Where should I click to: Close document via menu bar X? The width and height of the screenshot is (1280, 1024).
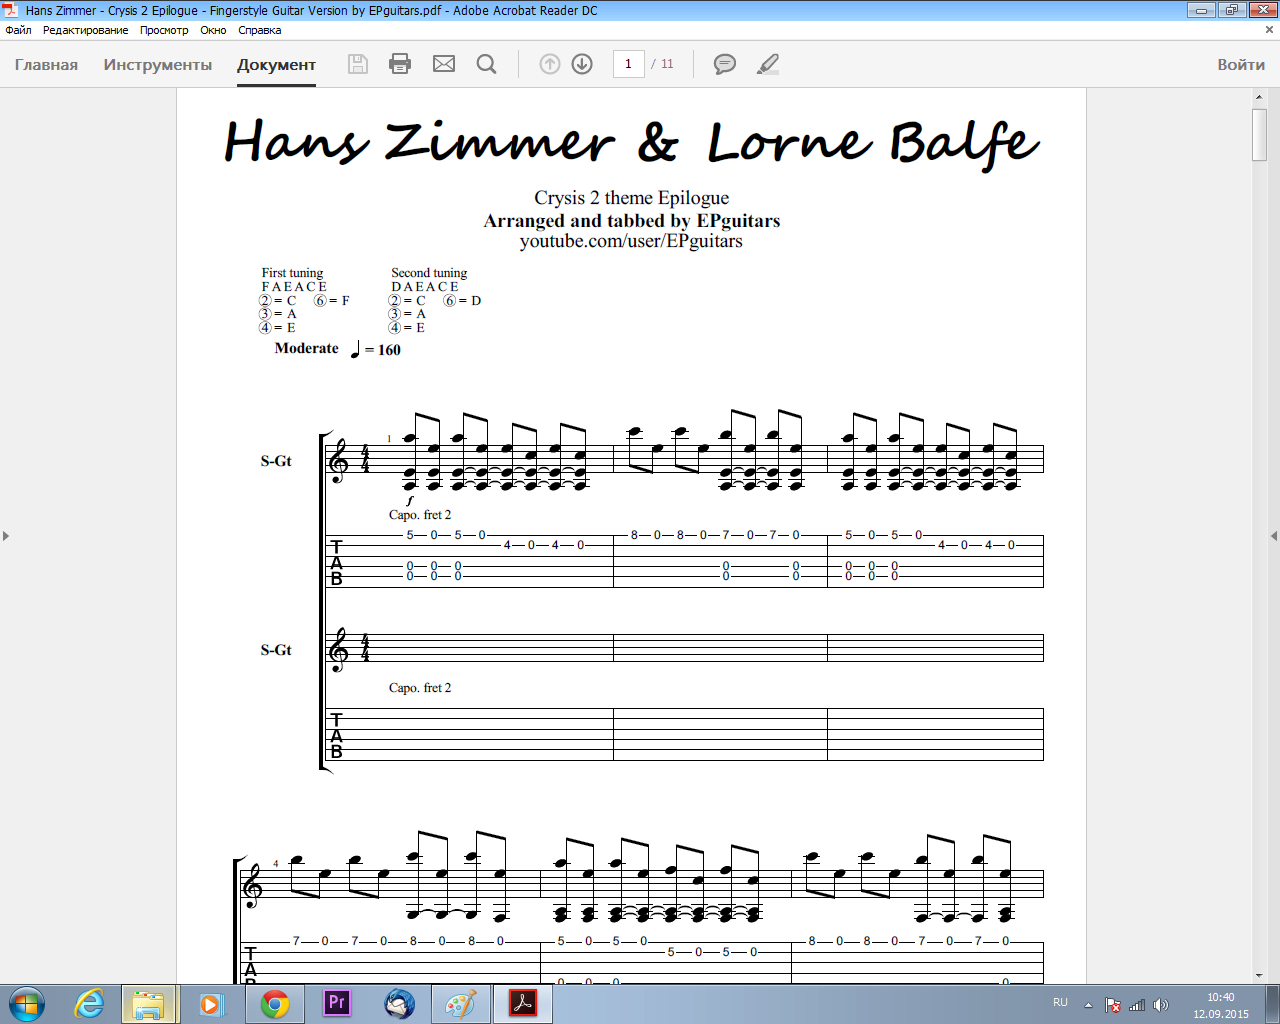coord(1270,30)
